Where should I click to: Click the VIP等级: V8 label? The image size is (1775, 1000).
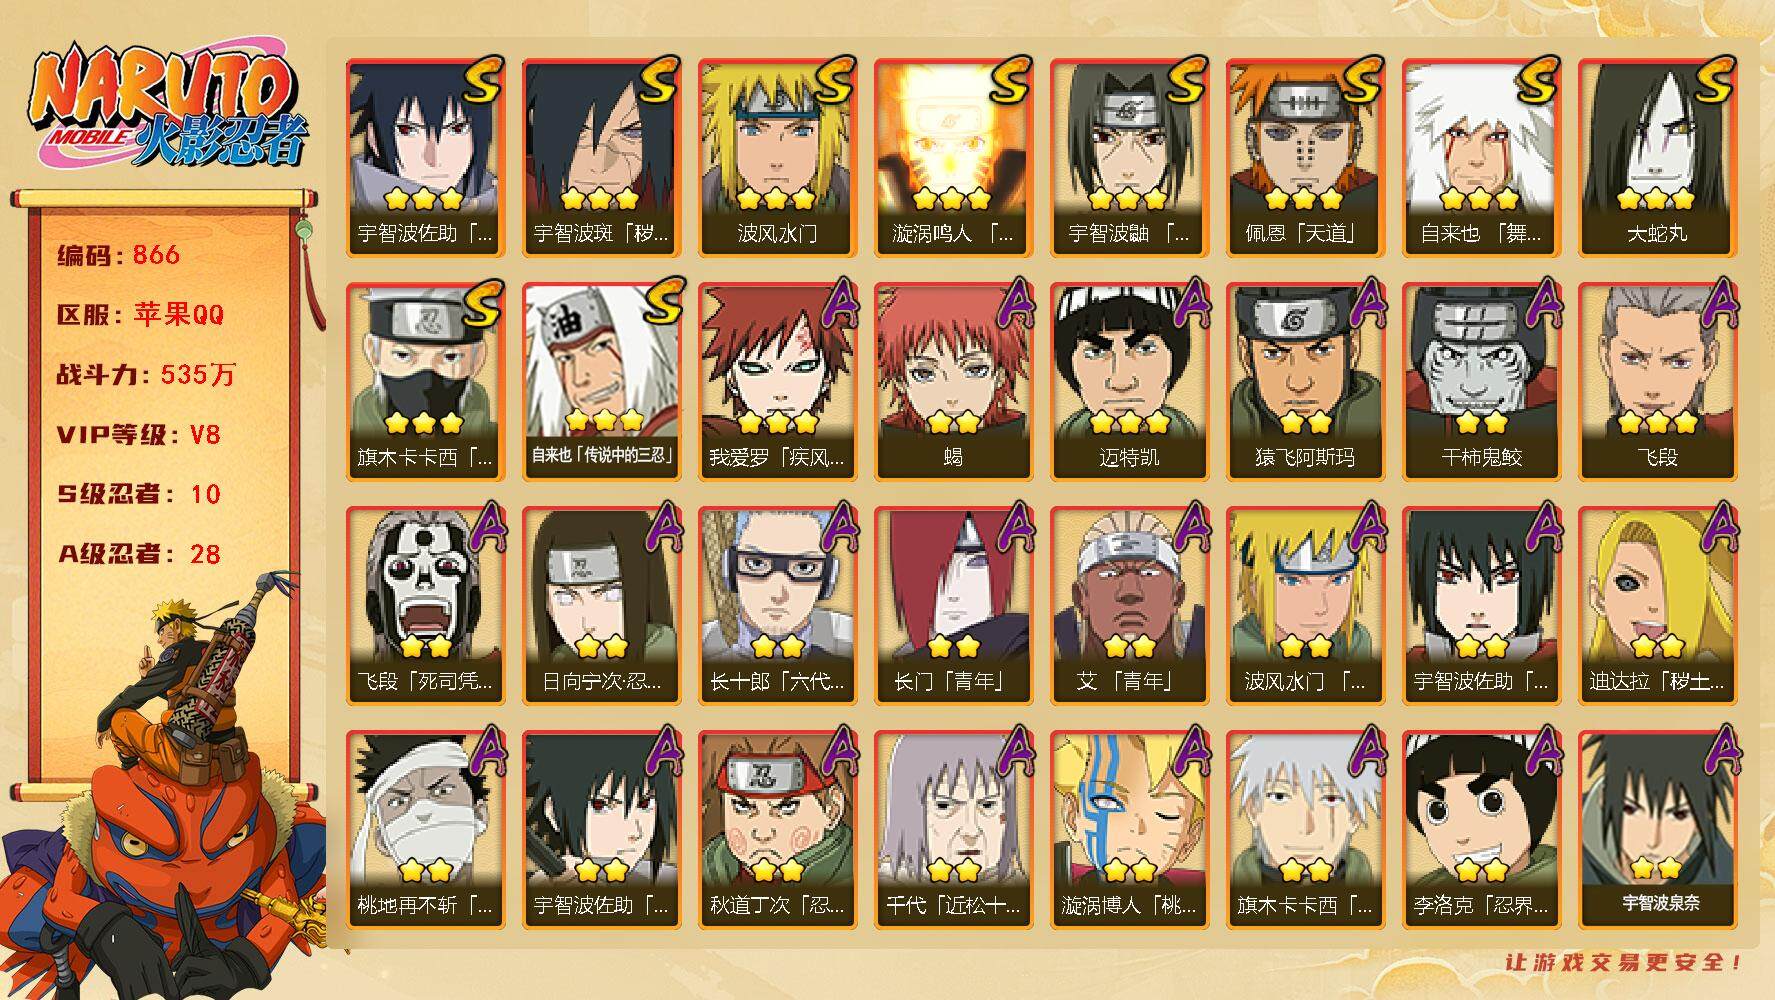coord(139,435)
